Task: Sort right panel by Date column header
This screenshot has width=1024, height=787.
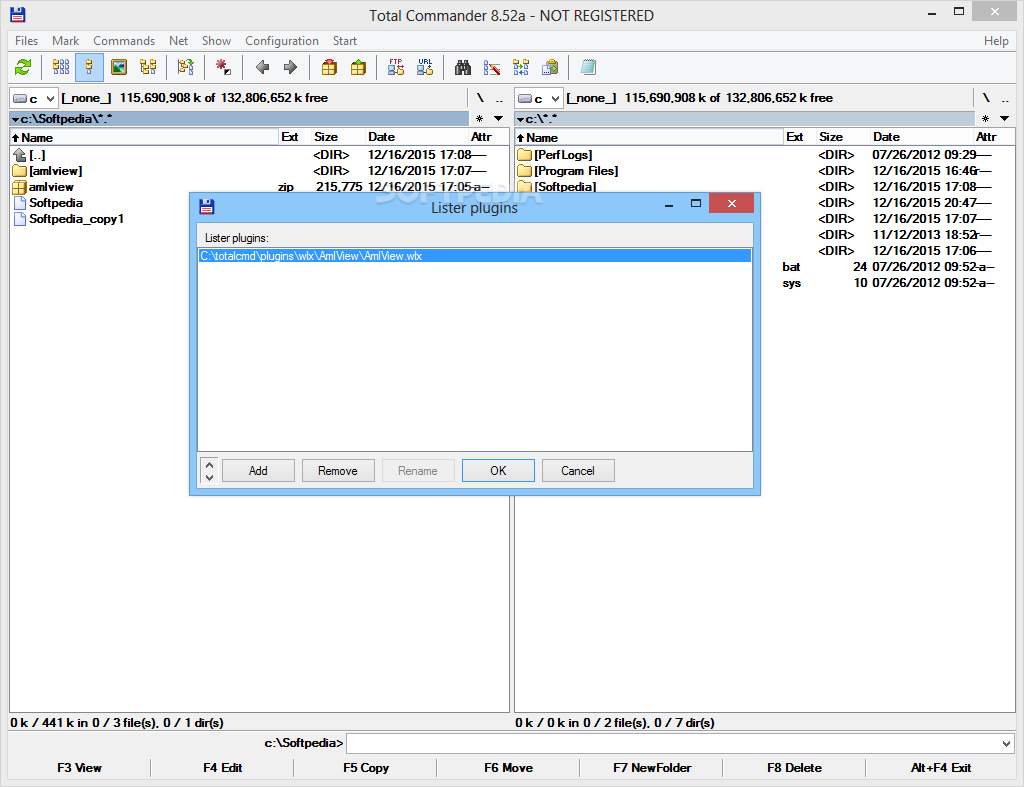Action: [921, 137]
